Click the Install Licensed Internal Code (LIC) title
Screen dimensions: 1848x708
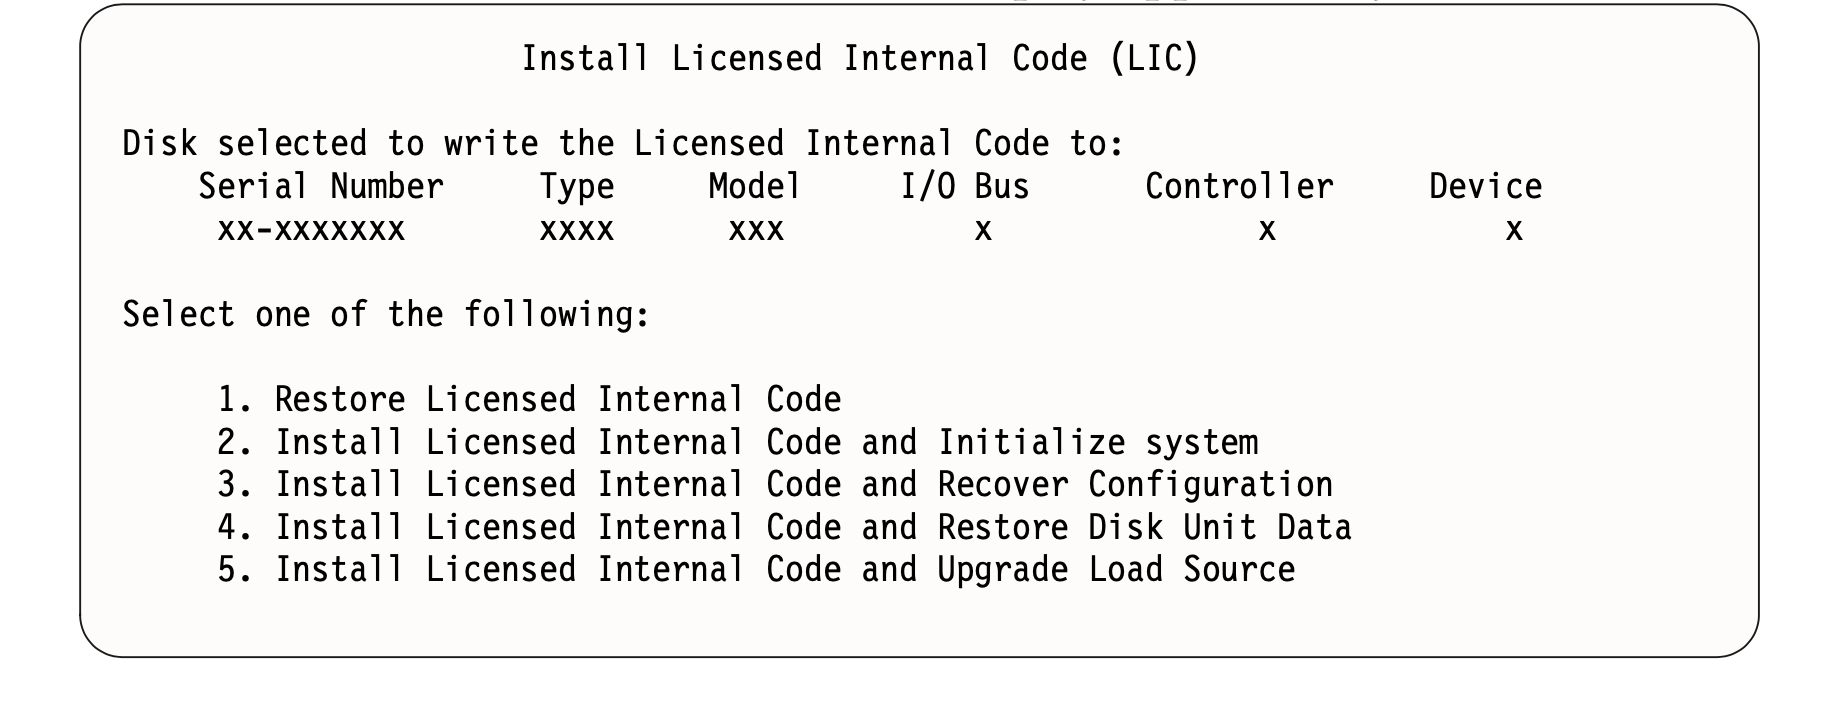pyautogui.click(x=860, y=59)
